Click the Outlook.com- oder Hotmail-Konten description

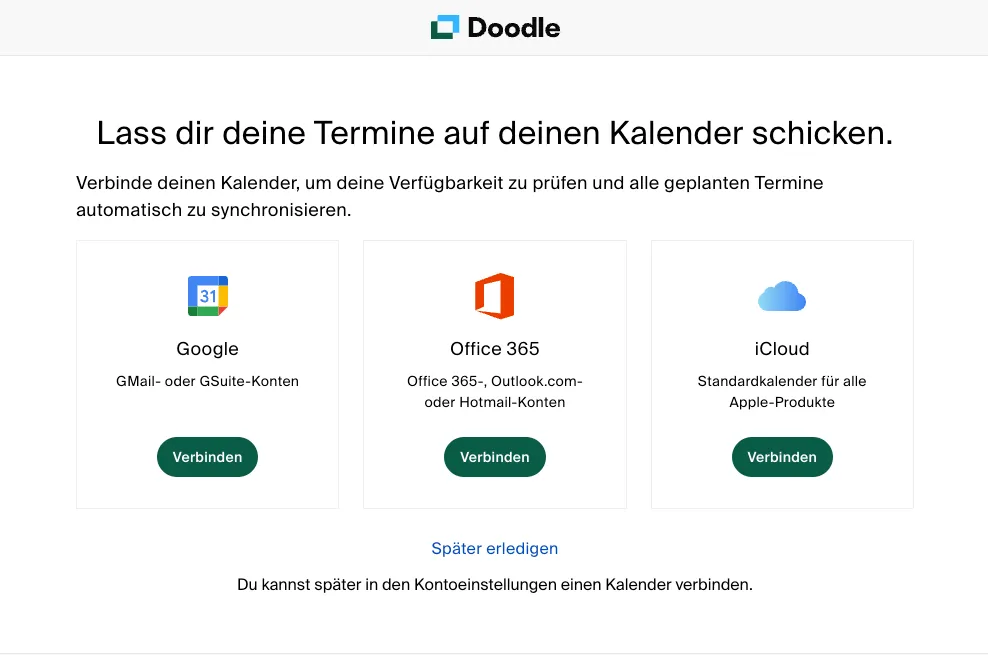tap(494, 392)
